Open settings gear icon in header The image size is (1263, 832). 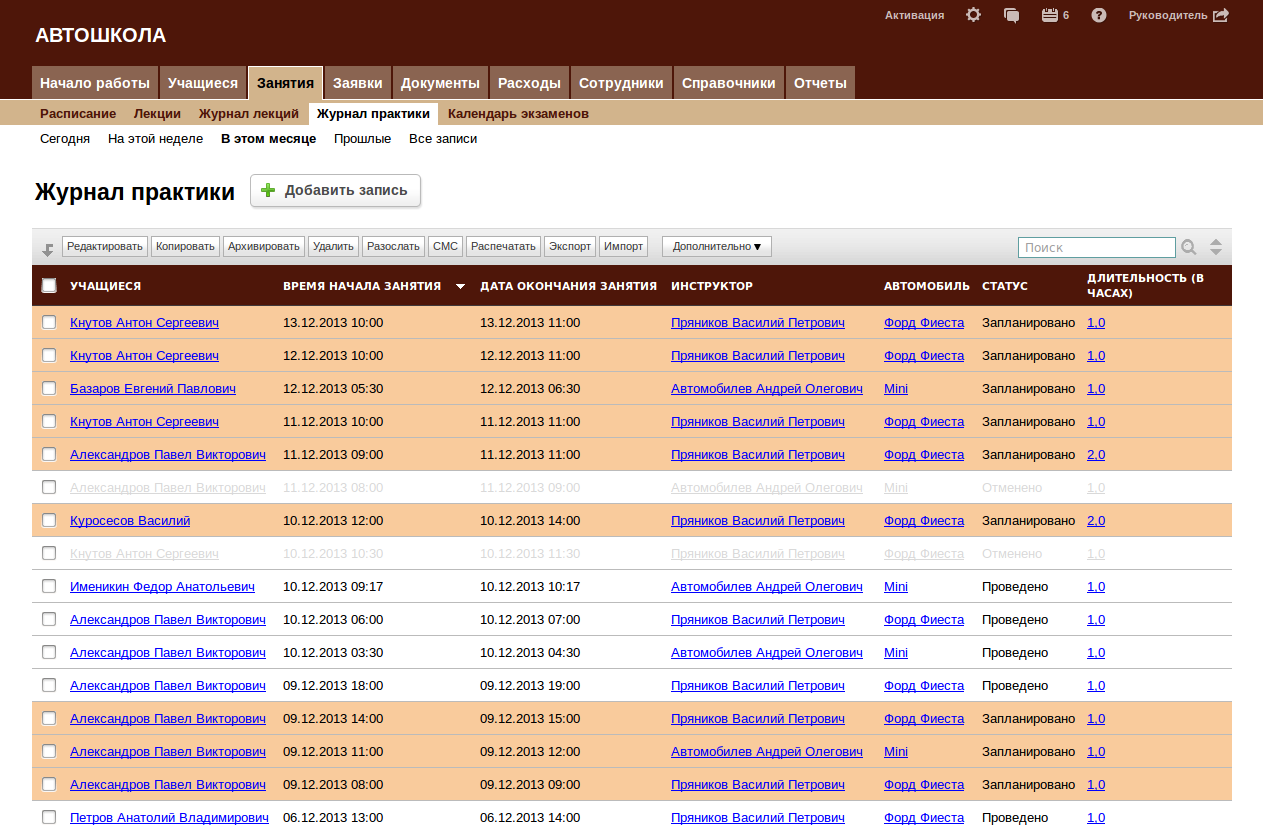tap(973, 15)
